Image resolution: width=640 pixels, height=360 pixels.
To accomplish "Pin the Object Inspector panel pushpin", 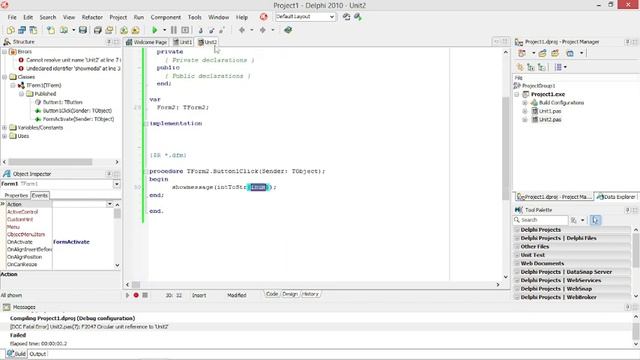I will 109,174.
